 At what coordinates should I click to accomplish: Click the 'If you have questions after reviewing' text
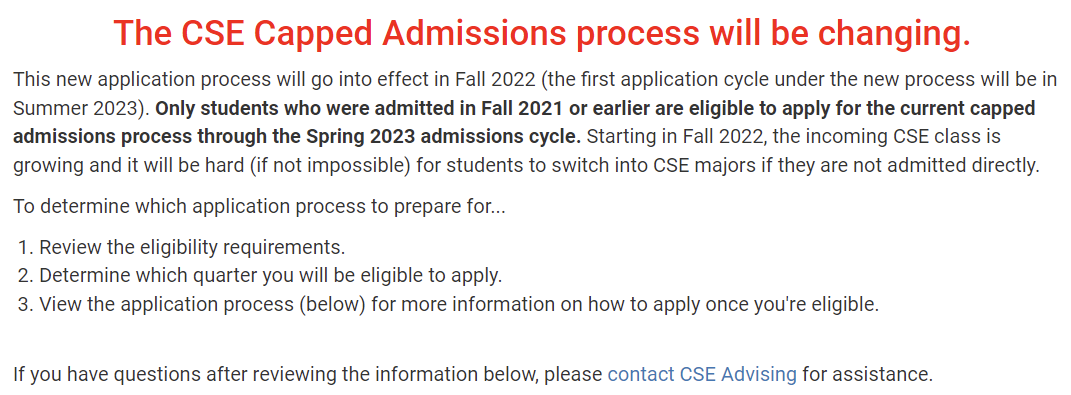tap(307, 374)
